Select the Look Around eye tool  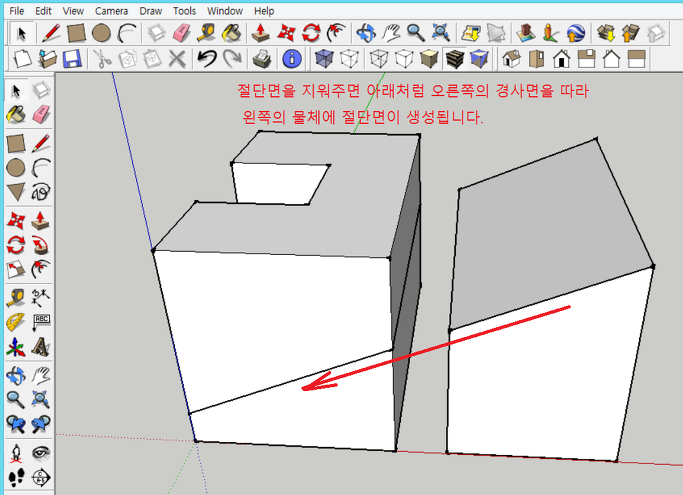pyautogui.click(x=41, y=453)
